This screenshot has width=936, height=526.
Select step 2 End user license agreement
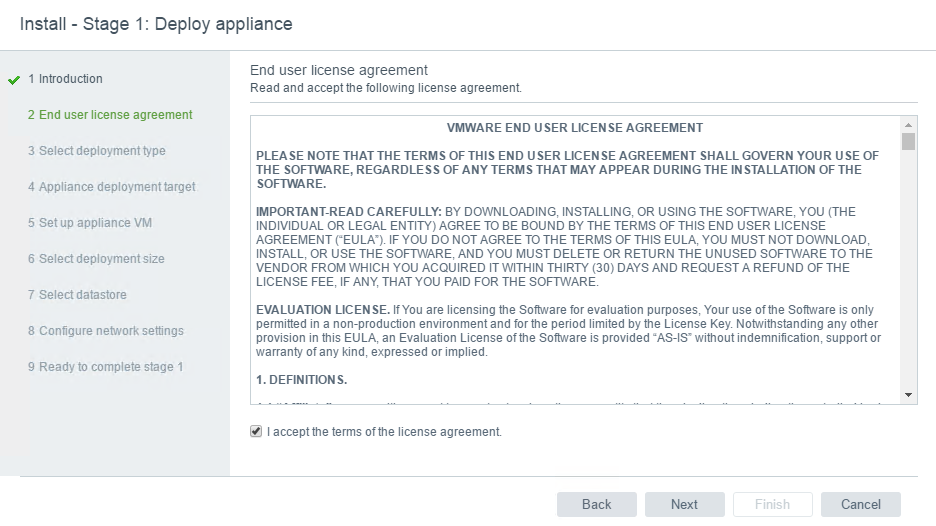click(110, 115)
